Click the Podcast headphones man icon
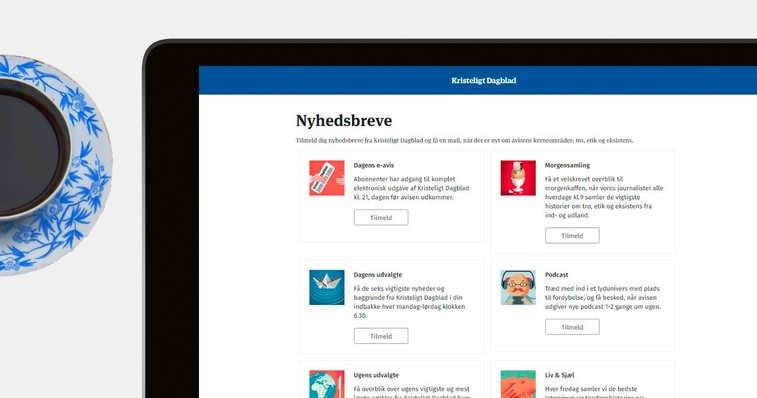 [518, 287]
